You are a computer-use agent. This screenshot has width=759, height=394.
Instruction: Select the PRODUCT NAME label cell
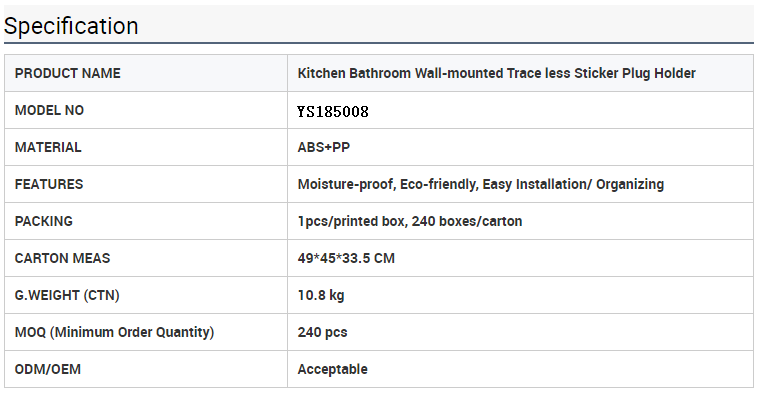pos(146,73)
